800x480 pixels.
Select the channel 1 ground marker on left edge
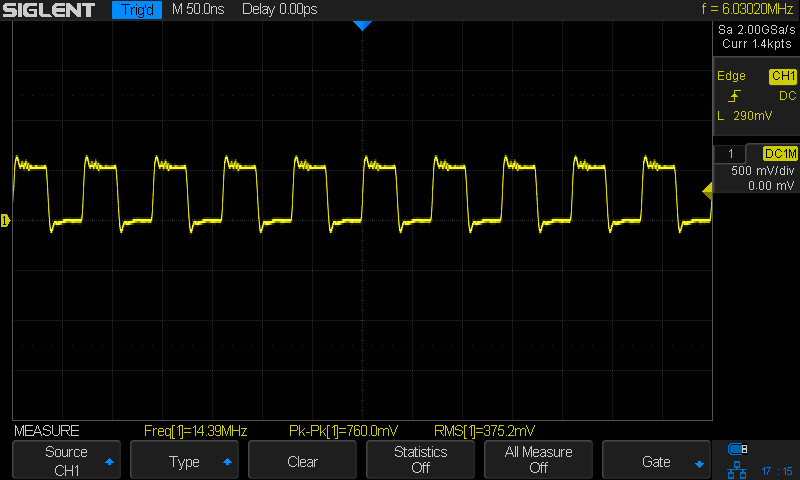[6, 220]
